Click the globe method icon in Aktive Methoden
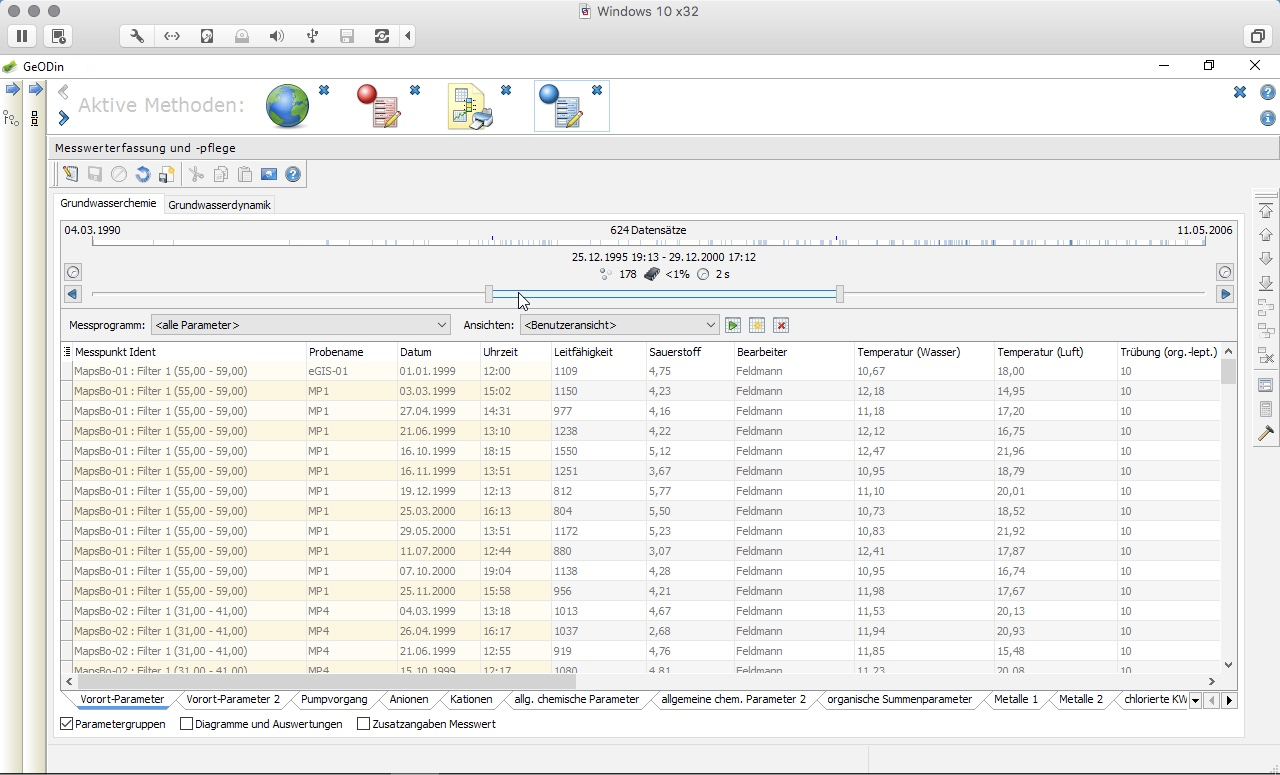The image size is (1280, 775). pyautogui.click(x=288, y=103)
